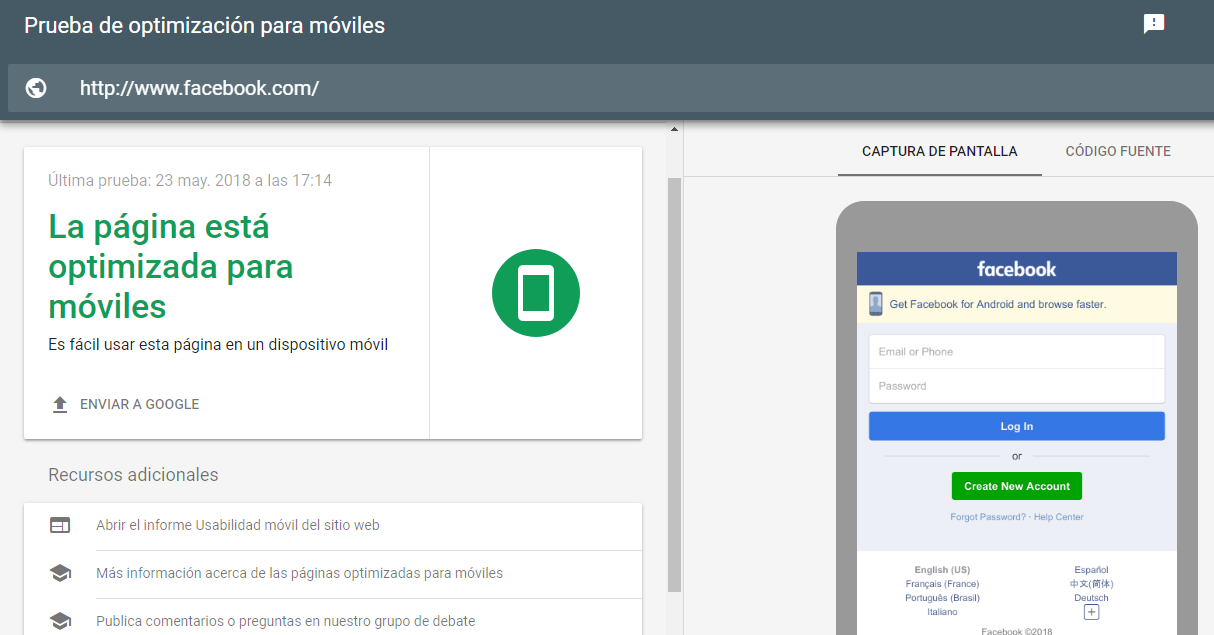Click the results panel scrollbar thumb
The image size is (1214, 635).
click(x=674, y=385)
